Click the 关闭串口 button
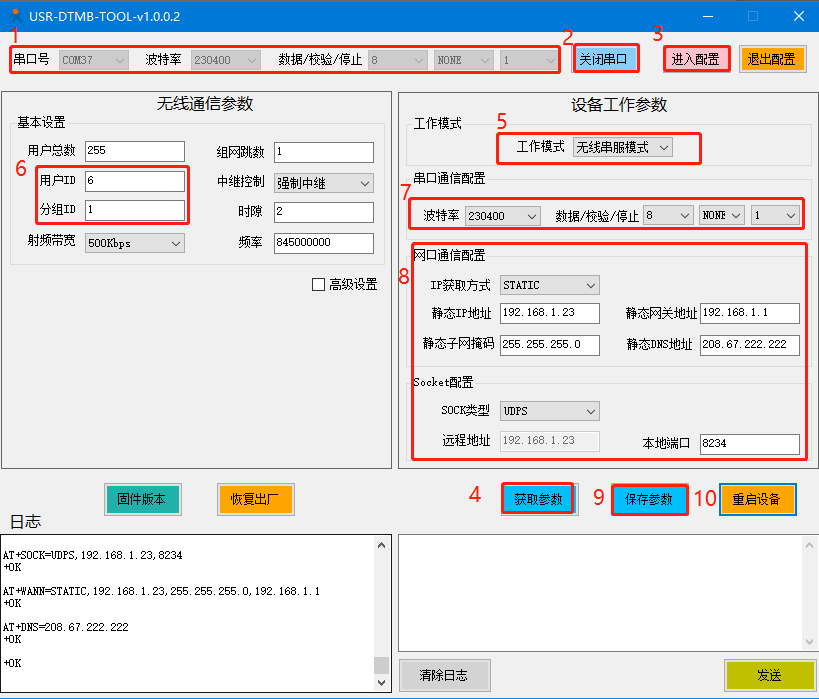This screenshot has width=819, height=699. coord(606,59)
